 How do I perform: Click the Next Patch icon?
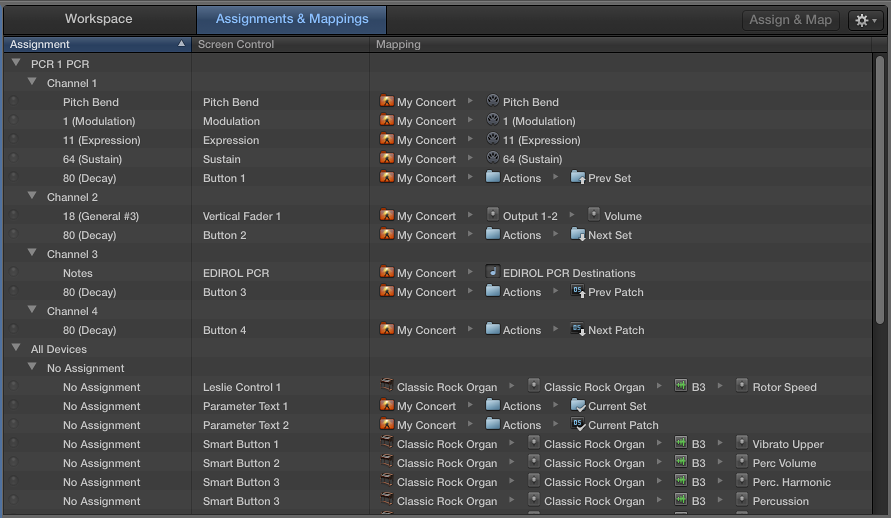pos(578,329)
